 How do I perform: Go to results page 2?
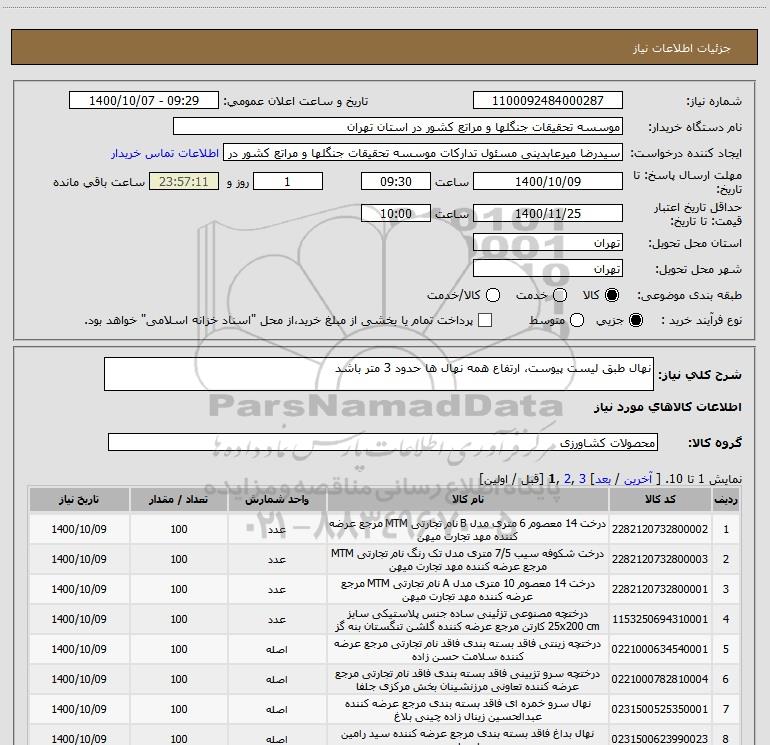pyautogui.click(x=568, y=479)
